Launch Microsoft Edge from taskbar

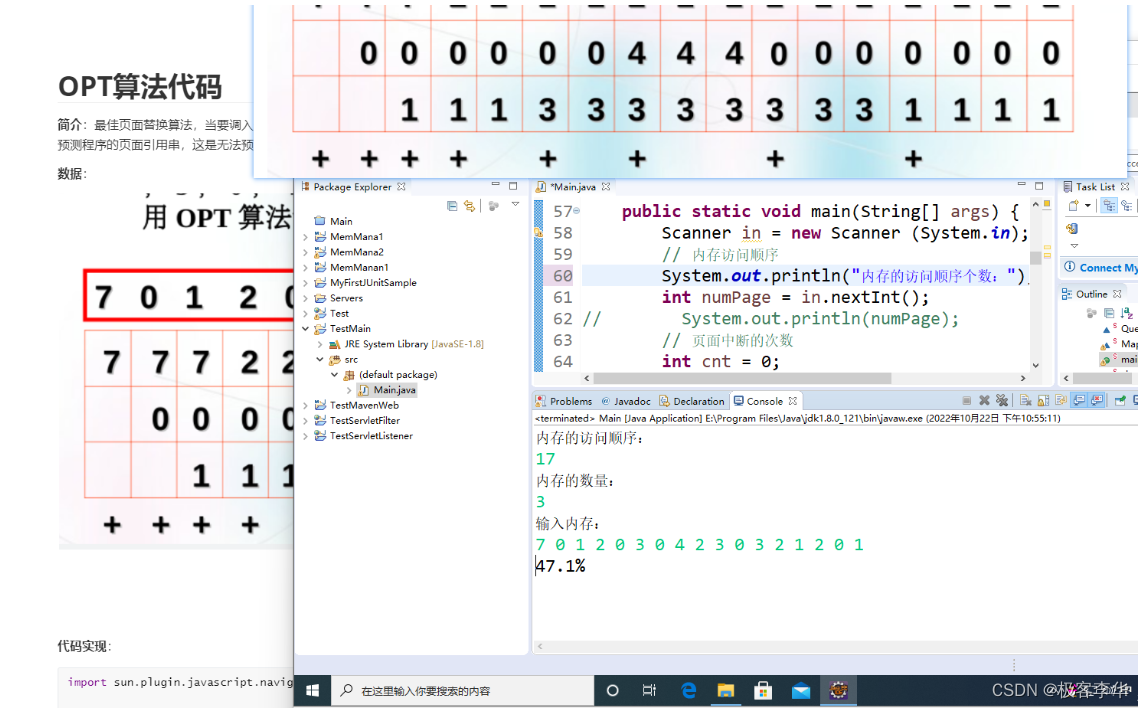tap(688, 691)
